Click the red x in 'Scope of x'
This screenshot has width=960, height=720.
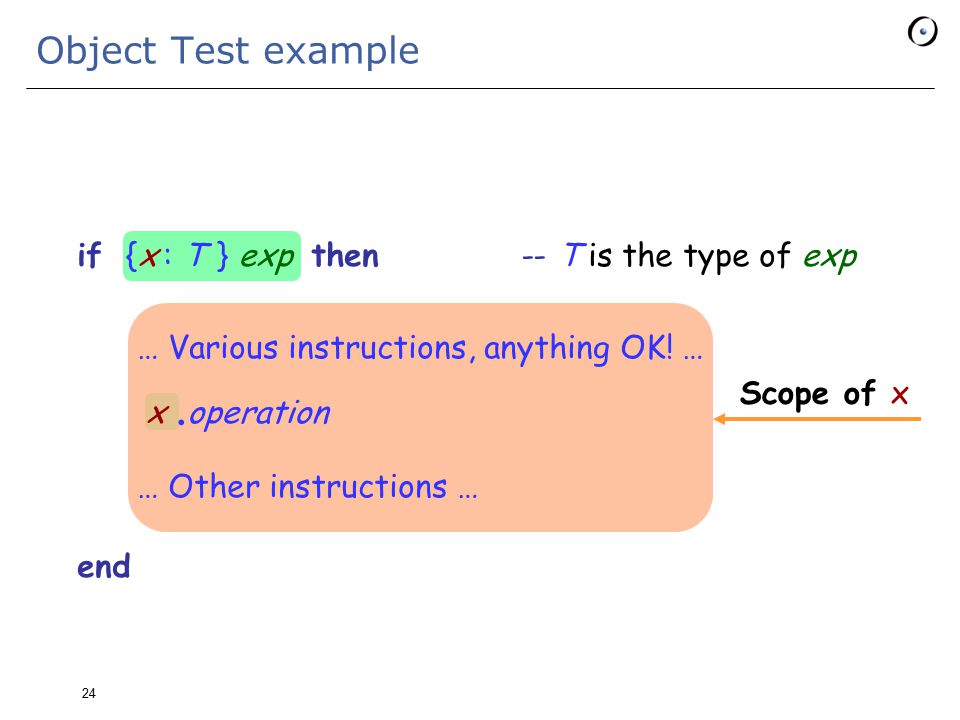[900, 395]
